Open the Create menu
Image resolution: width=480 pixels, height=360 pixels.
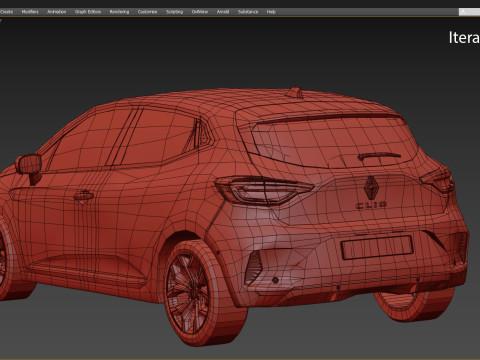pos(6,12)
